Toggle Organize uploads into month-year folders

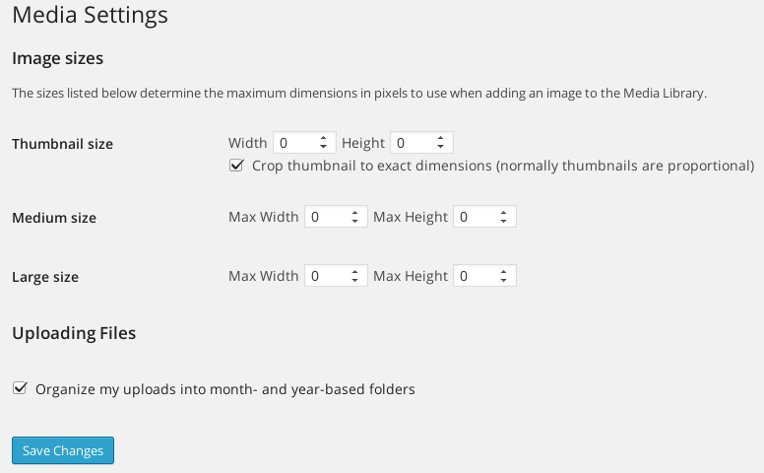coord(20,388)
